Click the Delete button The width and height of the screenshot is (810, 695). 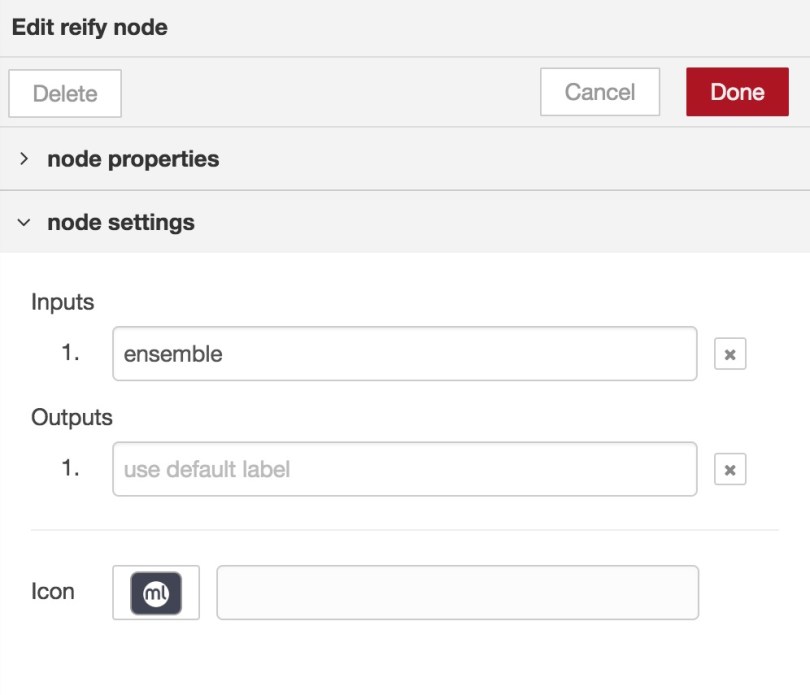64,92
